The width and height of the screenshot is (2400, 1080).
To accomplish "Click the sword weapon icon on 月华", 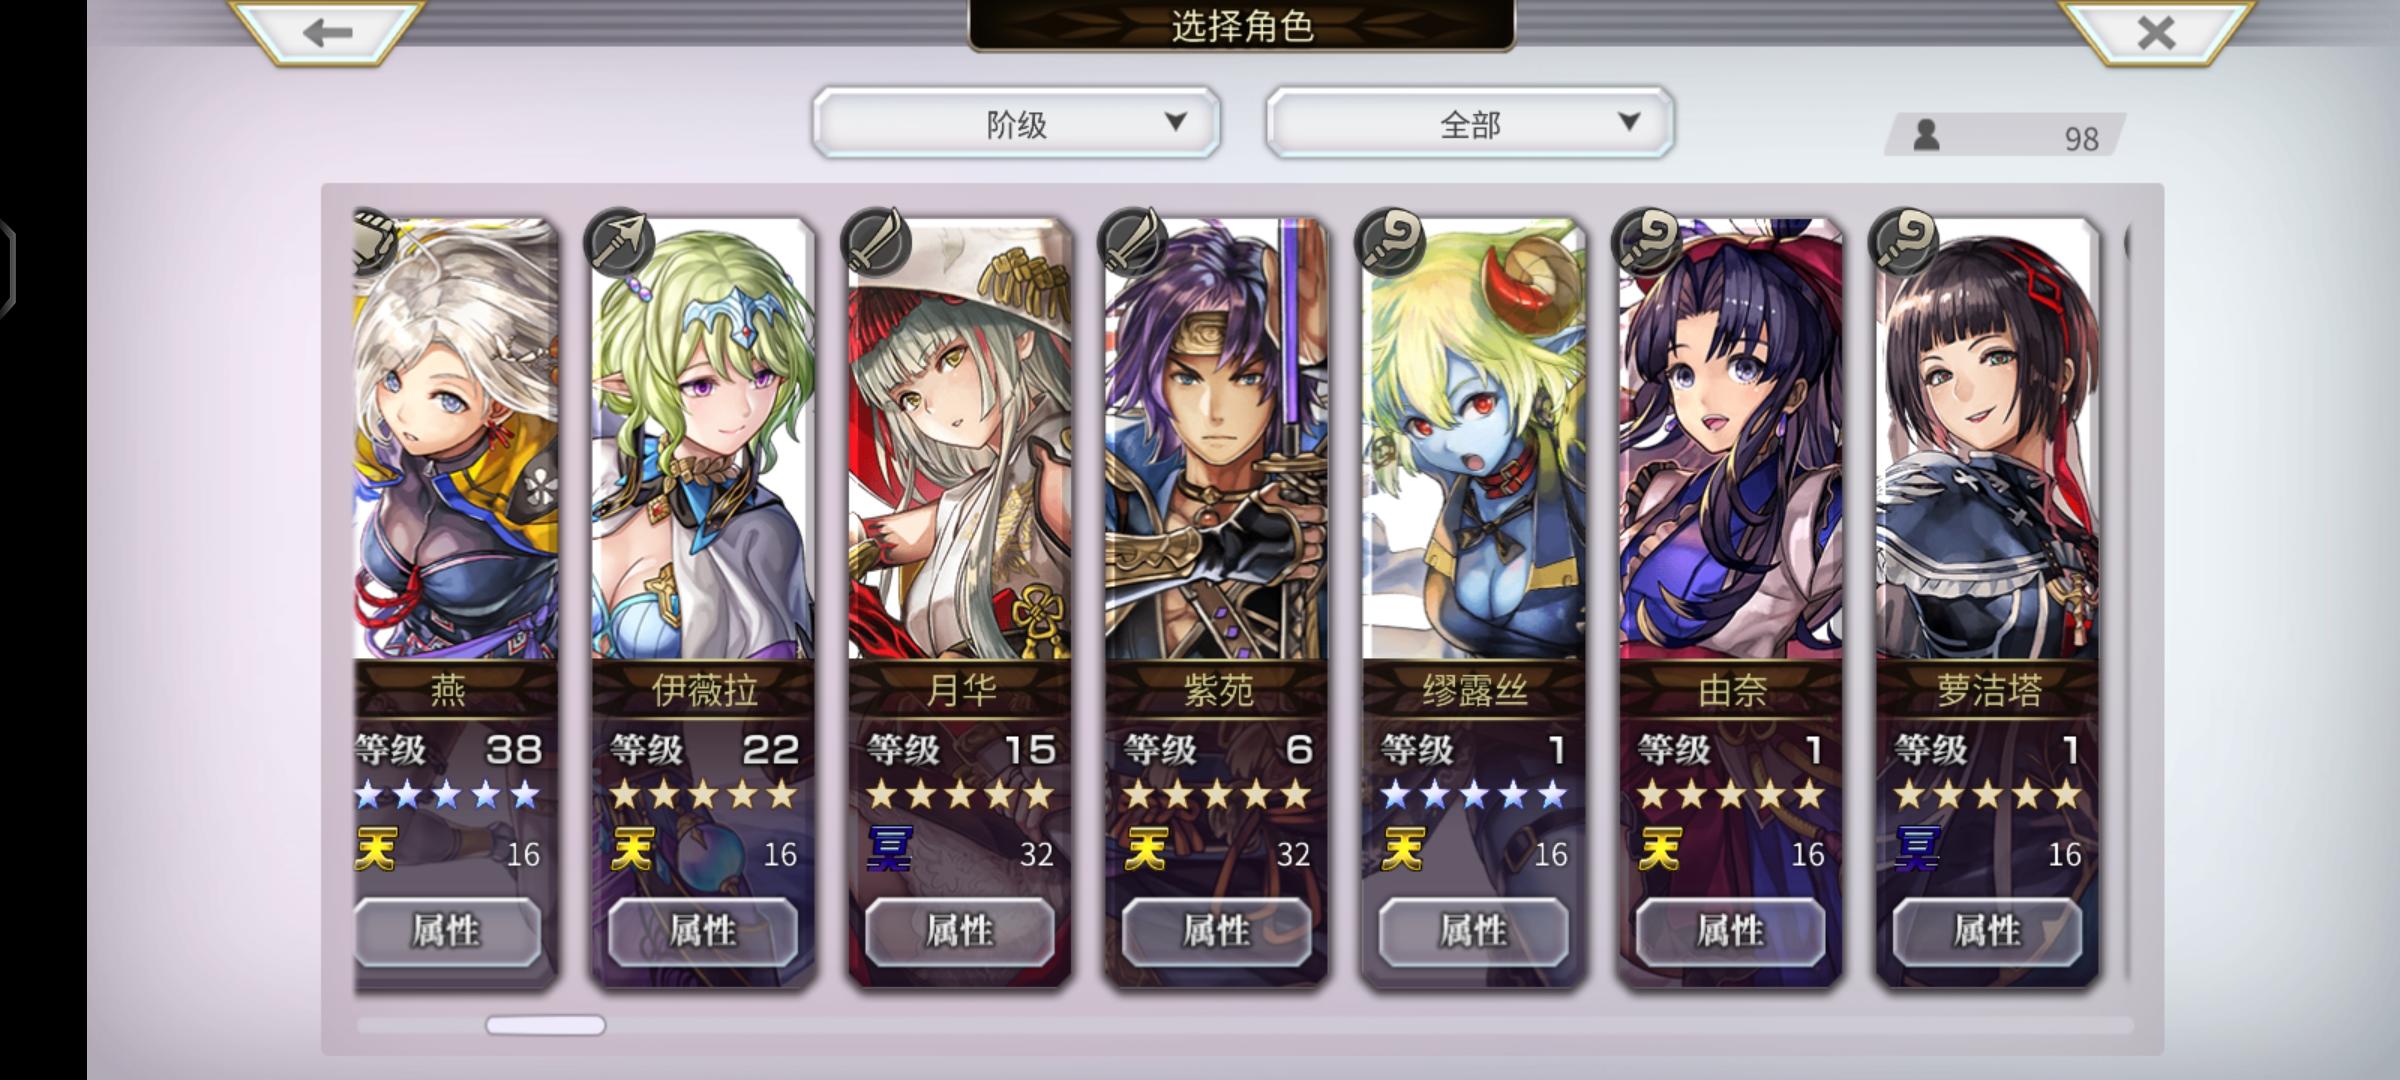I will (876, 242).
